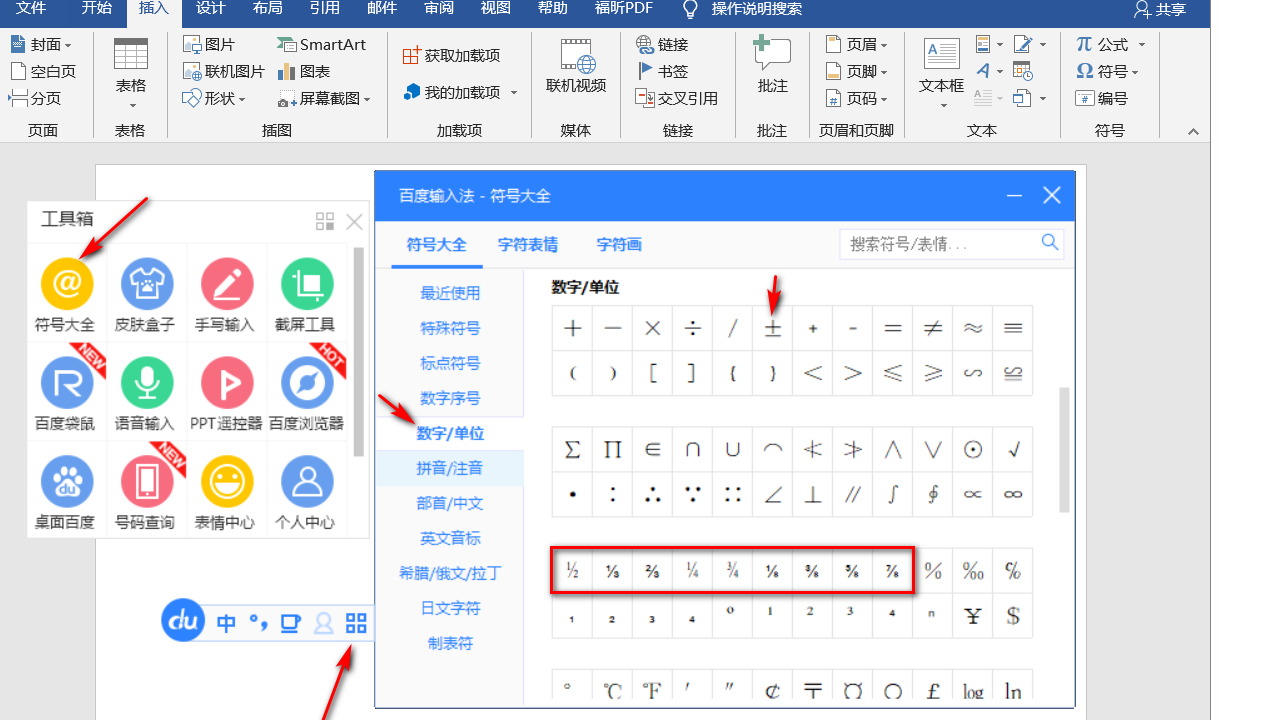This screenshot has width=1280, height=720.
Task: Insert a 图片 picture from ribbon
Action: point(209,45)
